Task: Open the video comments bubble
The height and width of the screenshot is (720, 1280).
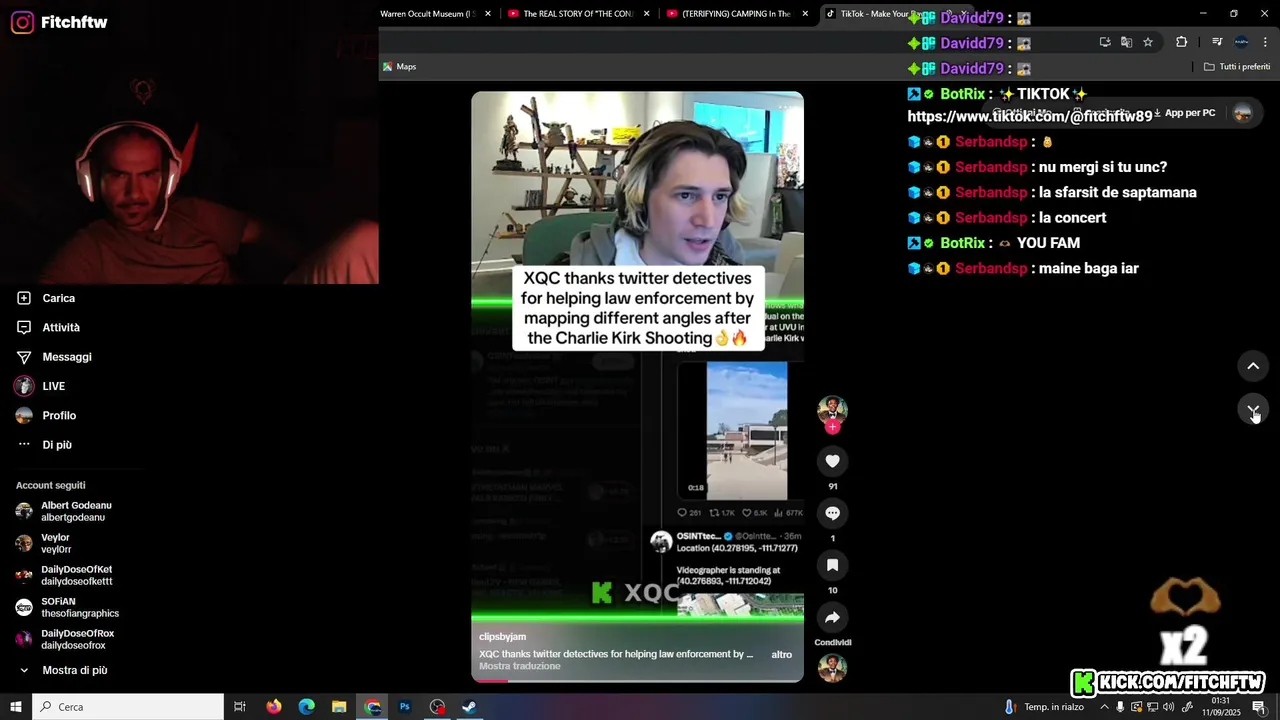Action: tap(832, 513)
